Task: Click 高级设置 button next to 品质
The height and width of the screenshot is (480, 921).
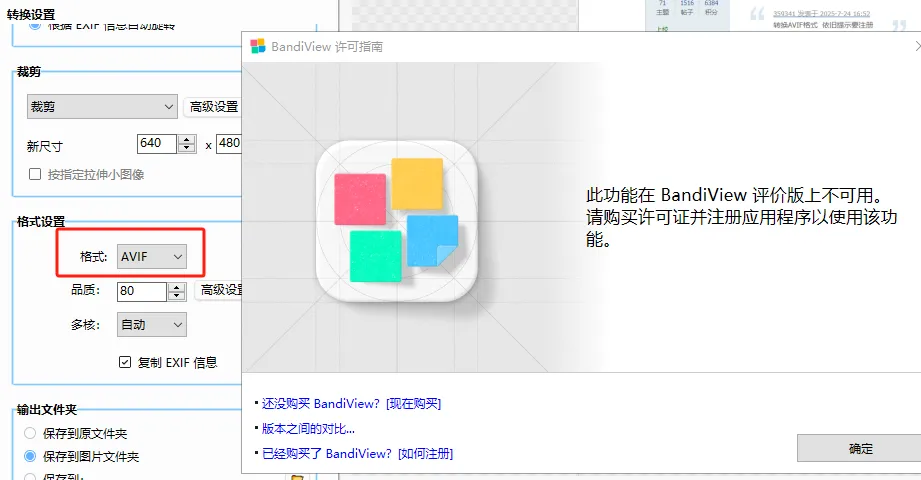Action: coord(219,290)
